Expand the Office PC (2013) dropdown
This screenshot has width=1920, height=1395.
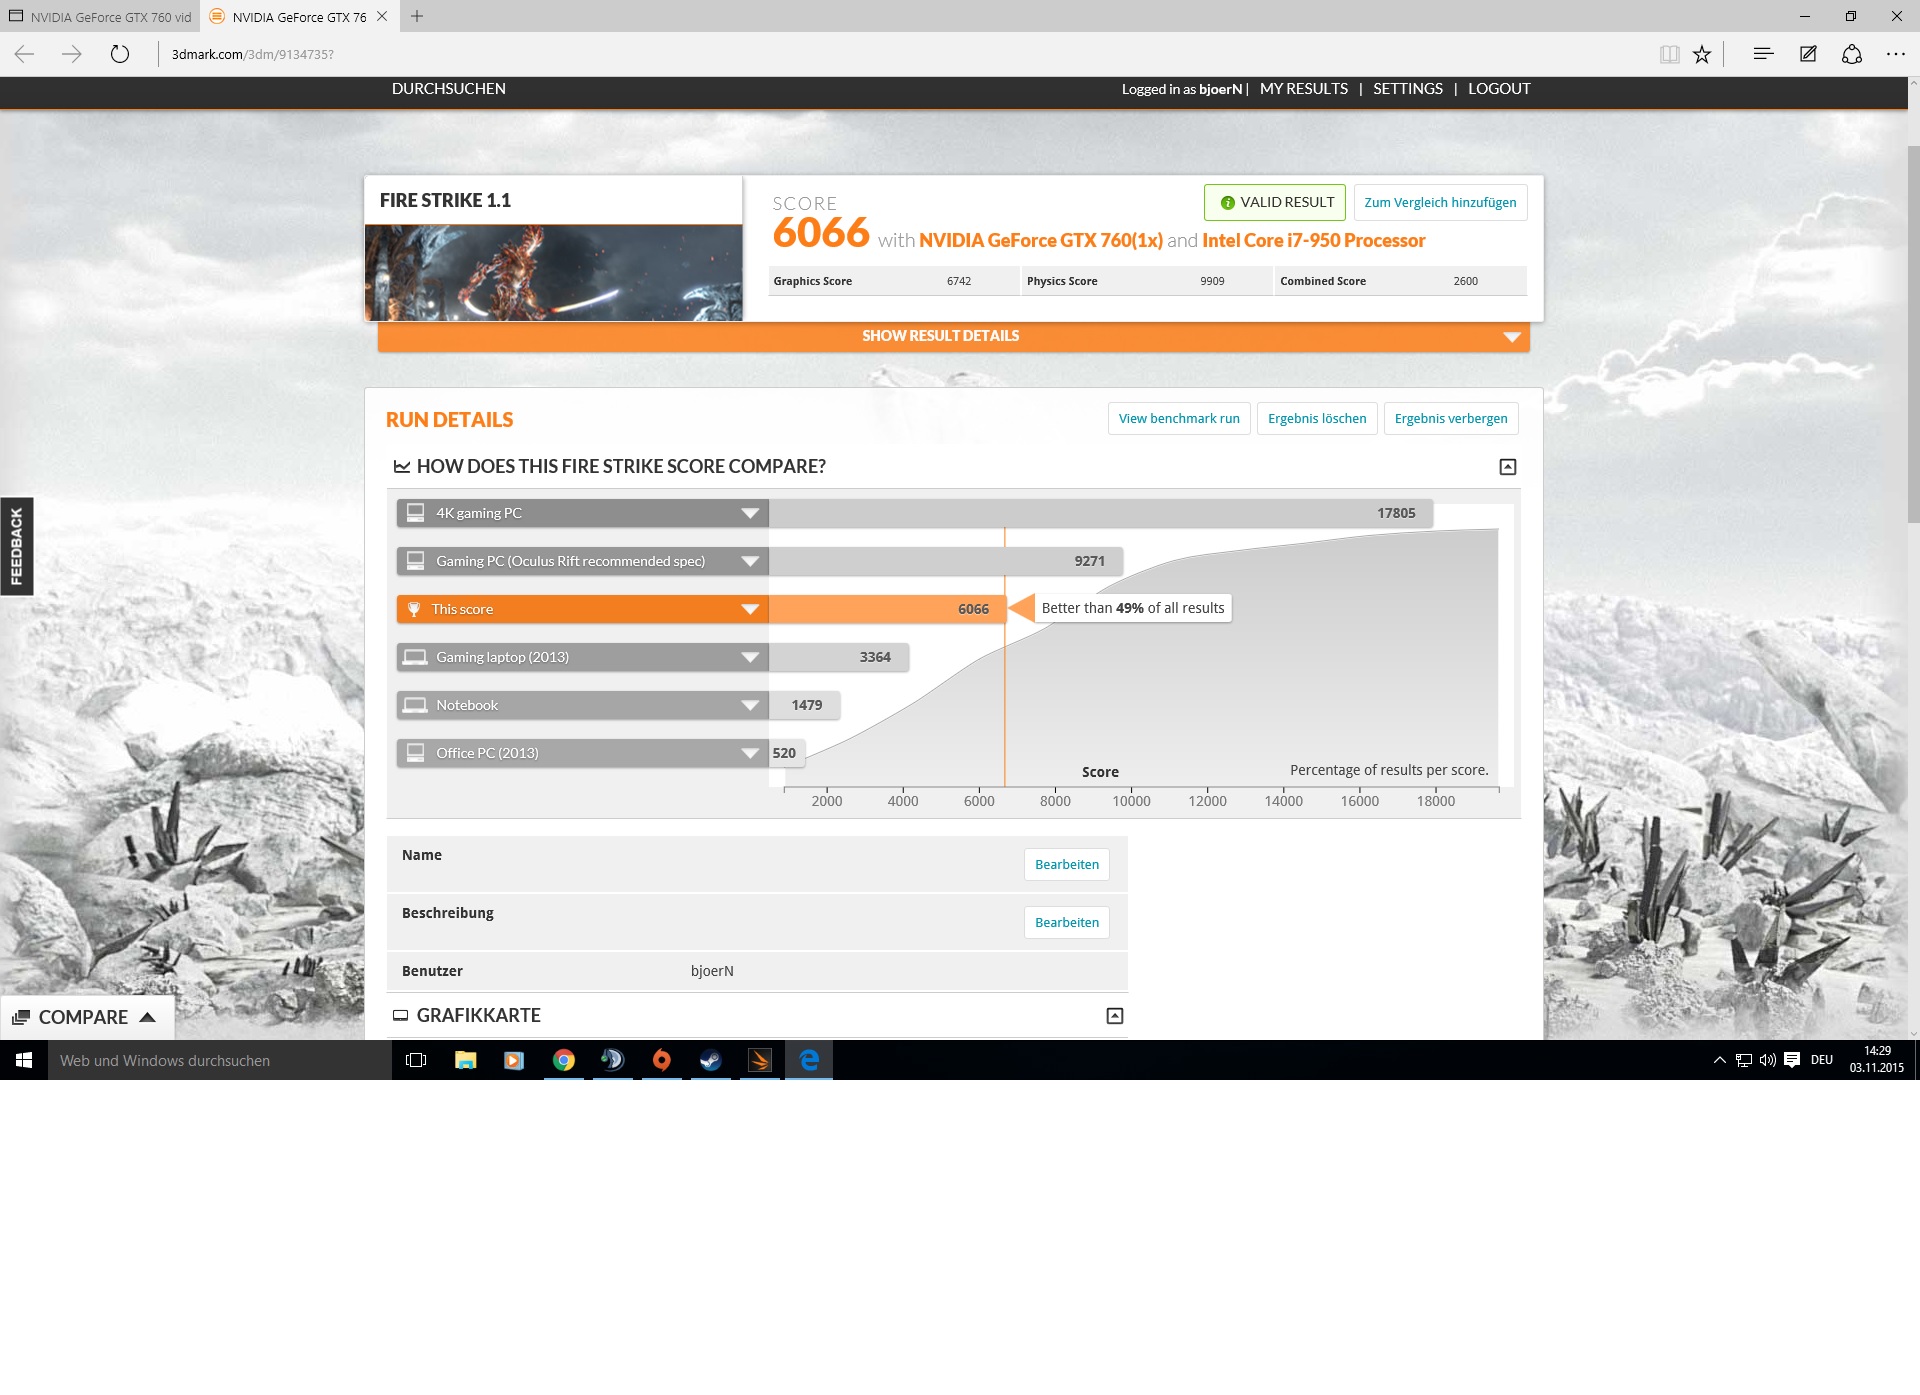point(750,753)
